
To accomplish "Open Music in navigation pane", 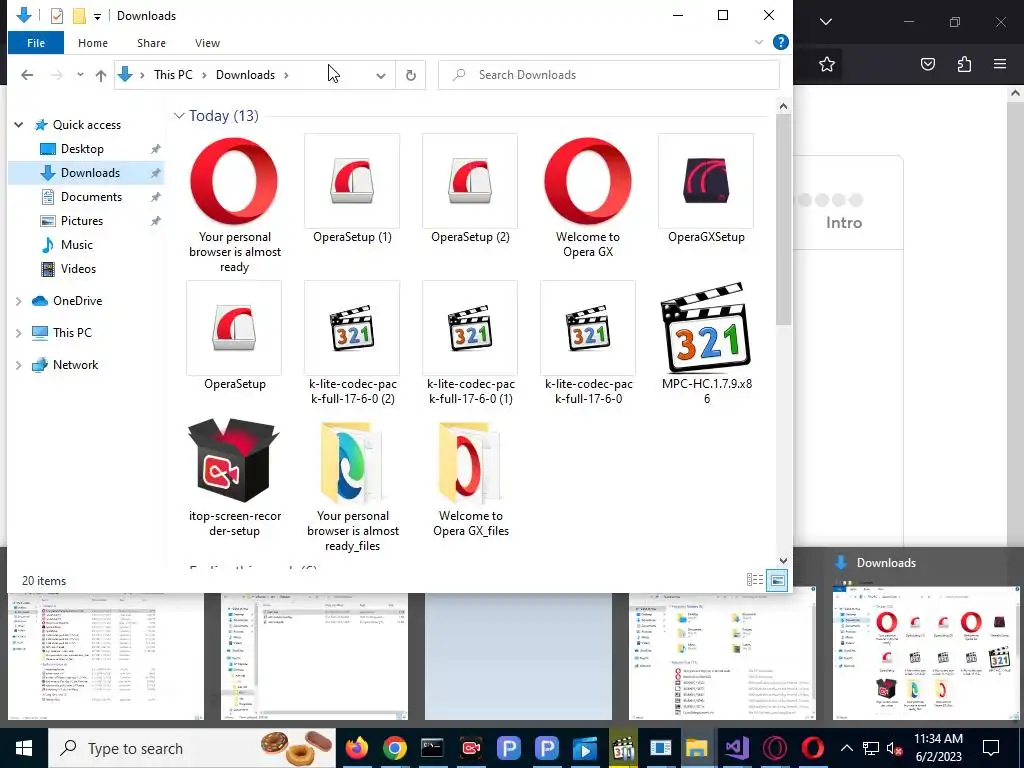I will click(77, 245).
